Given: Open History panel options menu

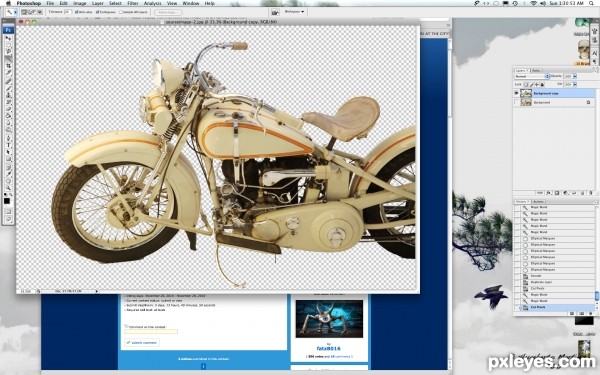Looking at the screenshot, I should click(x=596, y=202).
